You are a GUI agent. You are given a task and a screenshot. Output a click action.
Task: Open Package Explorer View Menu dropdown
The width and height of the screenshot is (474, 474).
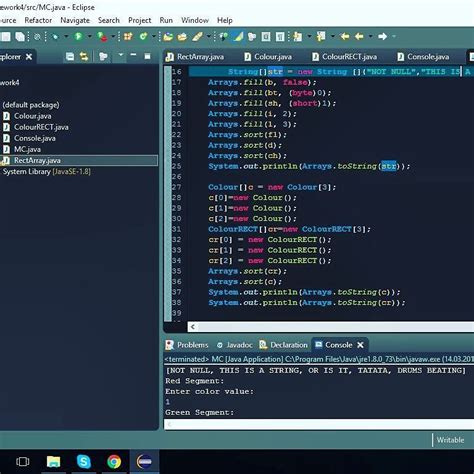click(120, 55)
